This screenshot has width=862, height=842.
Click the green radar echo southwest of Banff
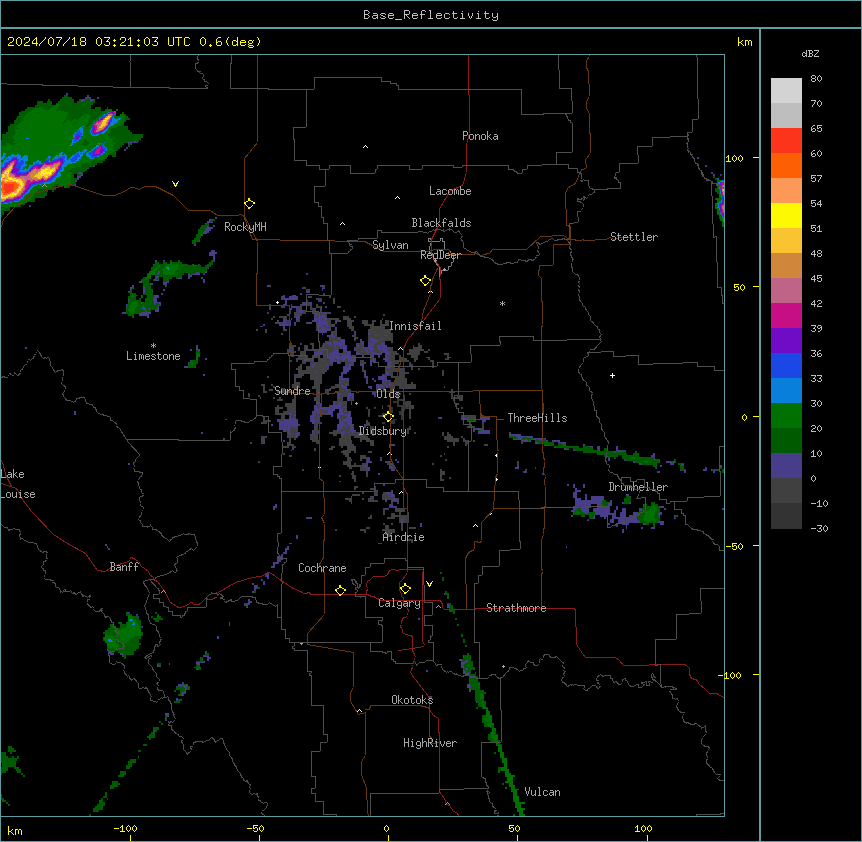click(x=124, y=635)
